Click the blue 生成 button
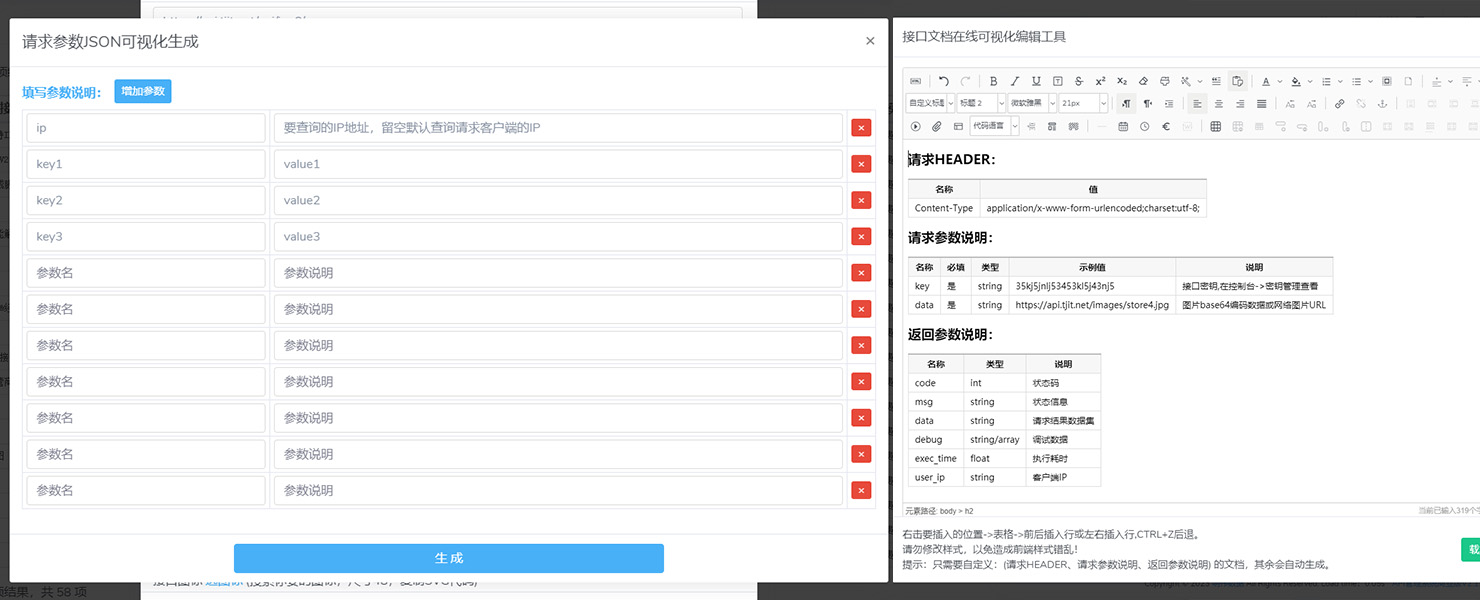The width and height of the screenshot is (1480, 600). point(448,558)
